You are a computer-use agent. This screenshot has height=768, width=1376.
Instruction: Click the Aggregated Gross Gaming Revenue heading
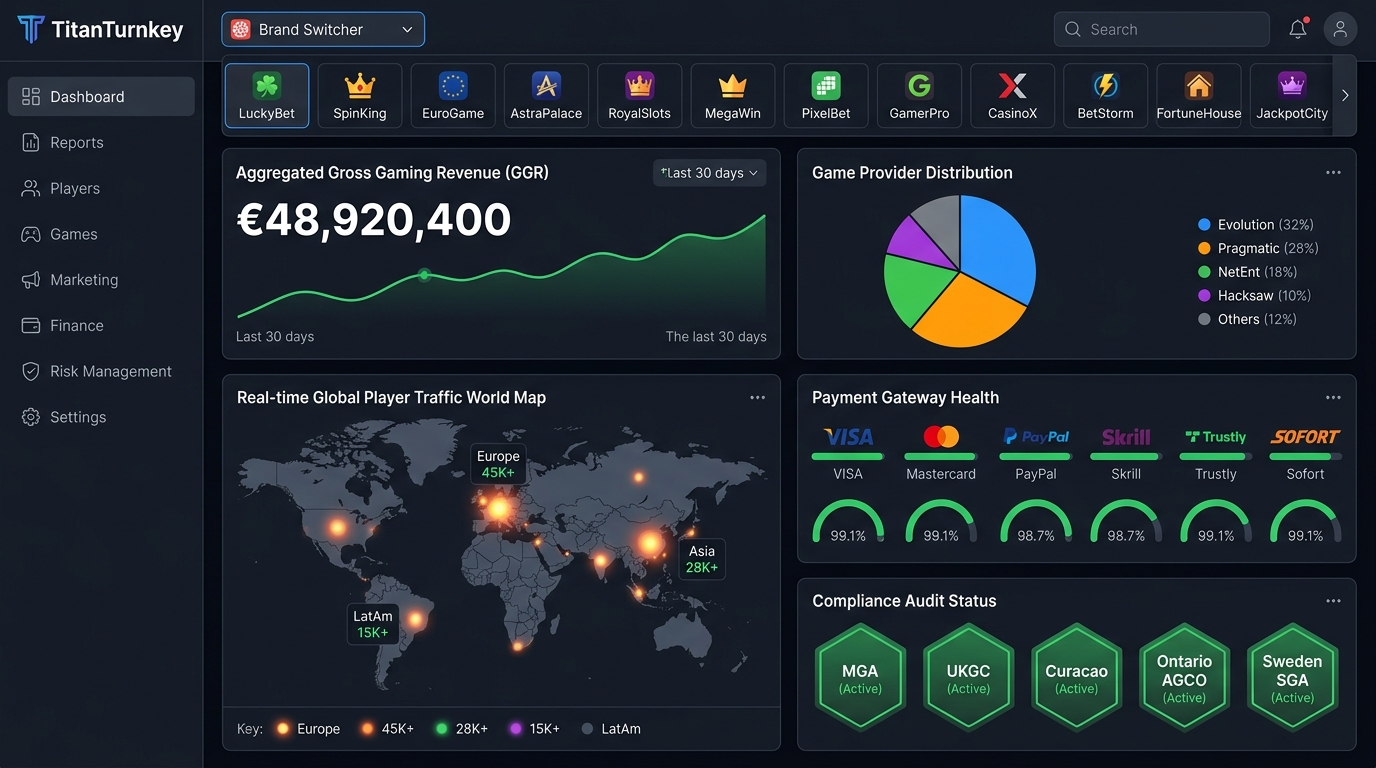click(392, 173)
